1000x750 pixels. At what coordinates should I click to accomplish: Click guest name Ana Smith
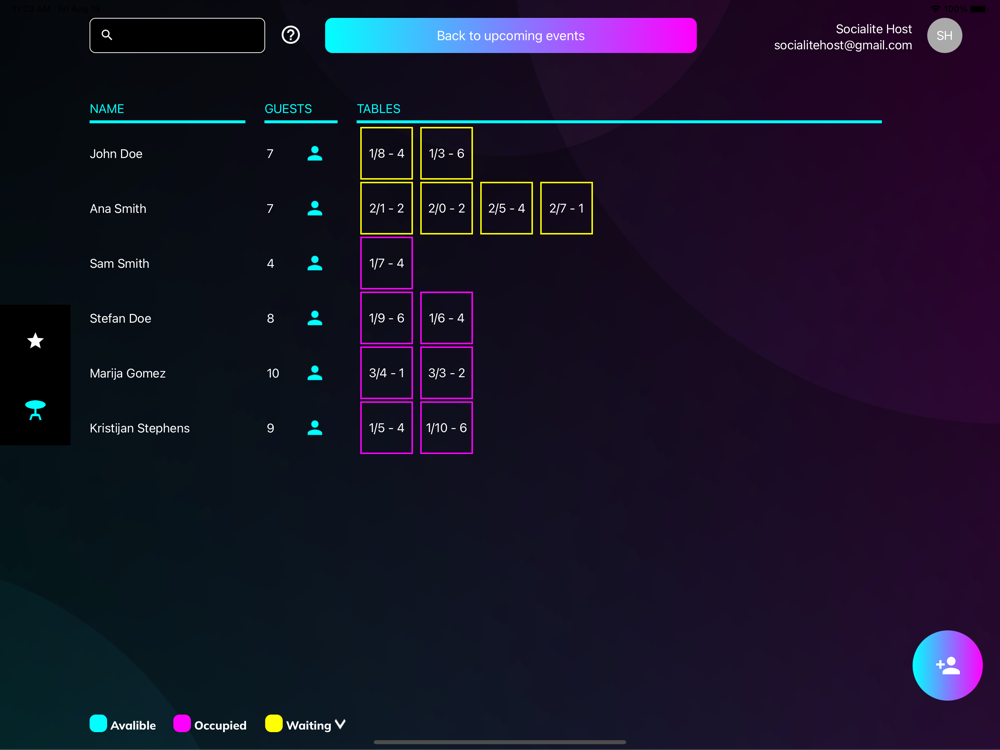coord(118,209)
